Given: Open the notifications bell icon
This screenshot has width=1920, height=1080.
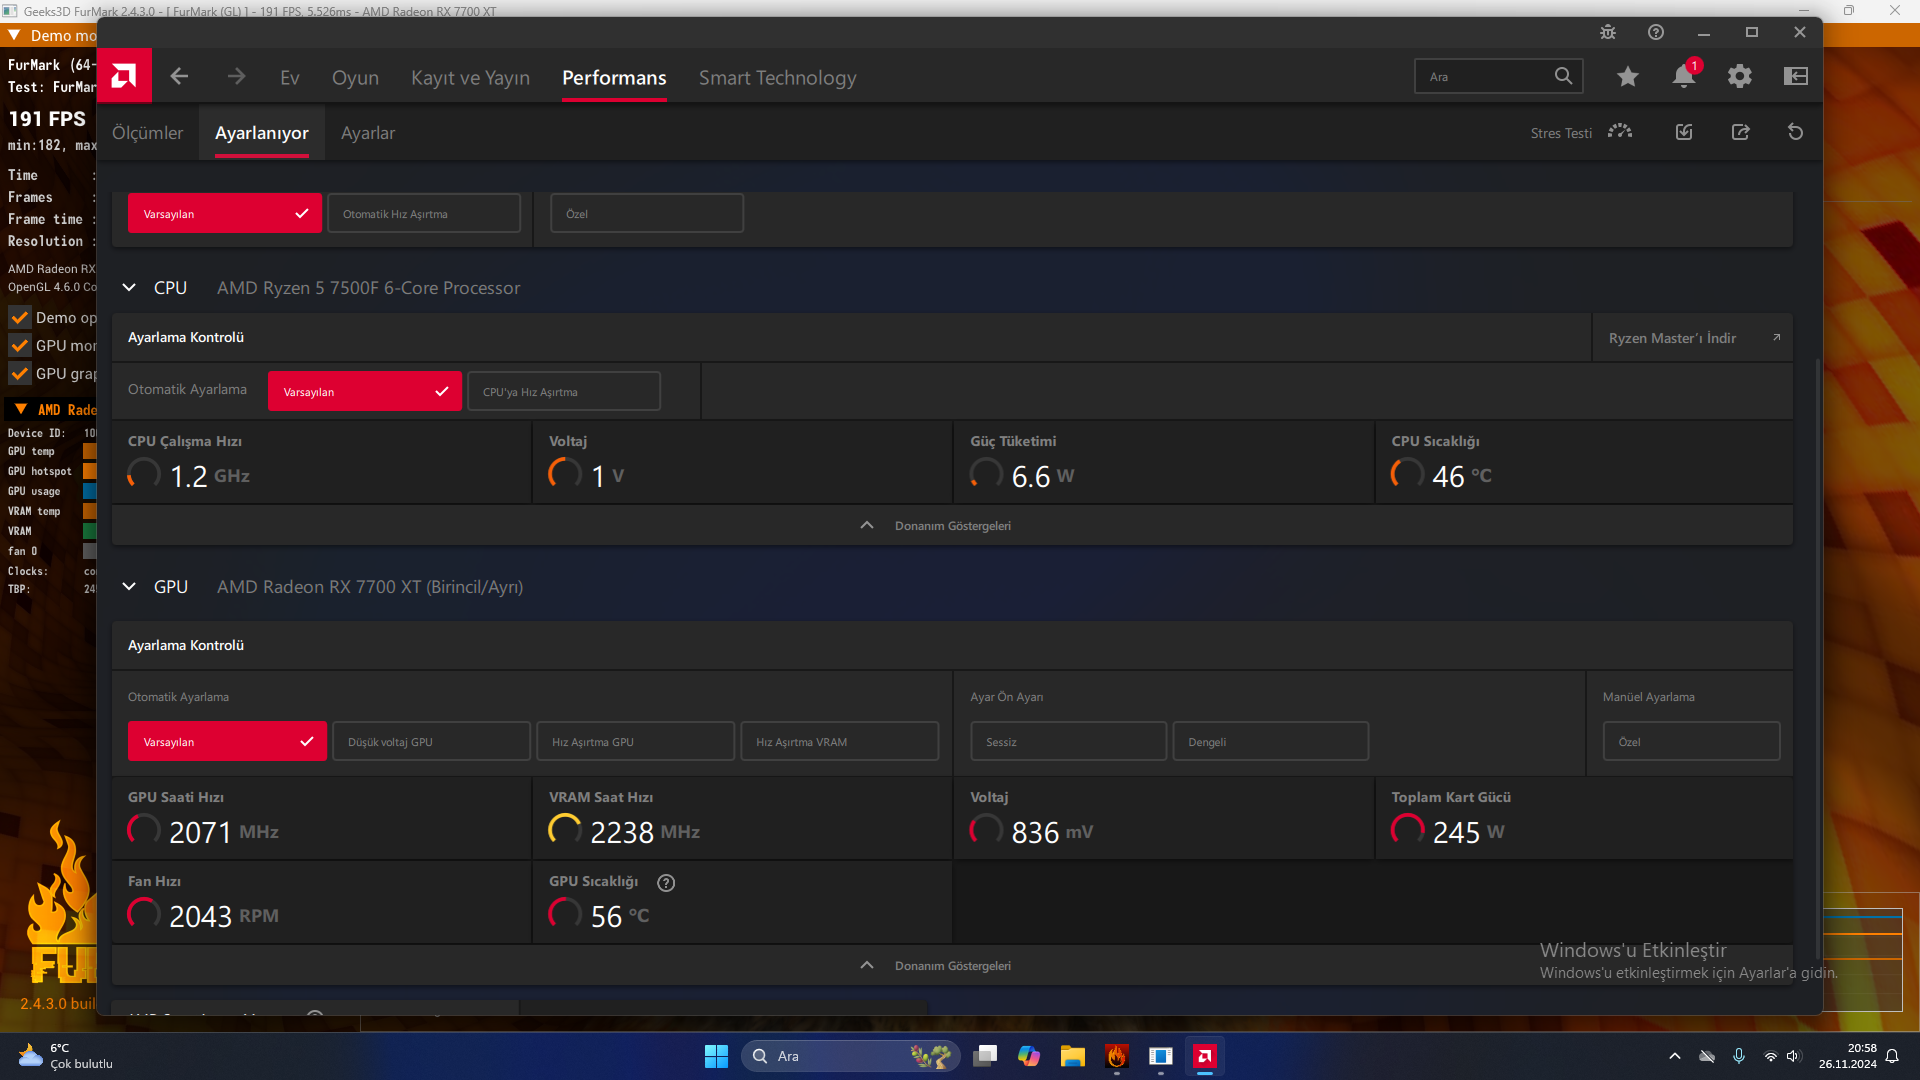Looking at the screenshot, I should pyautogui.click(x=1684, y=76).
